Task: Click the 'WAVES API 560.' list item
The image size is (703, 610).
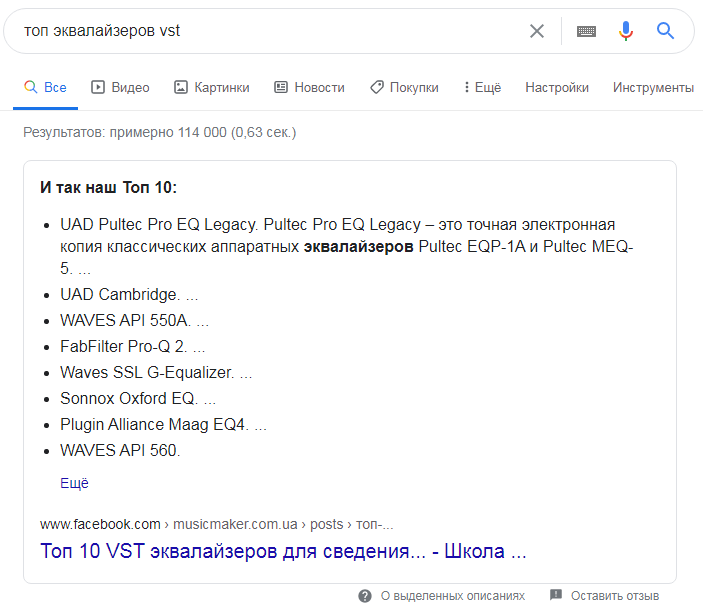Action: click(x=120, y=450)
